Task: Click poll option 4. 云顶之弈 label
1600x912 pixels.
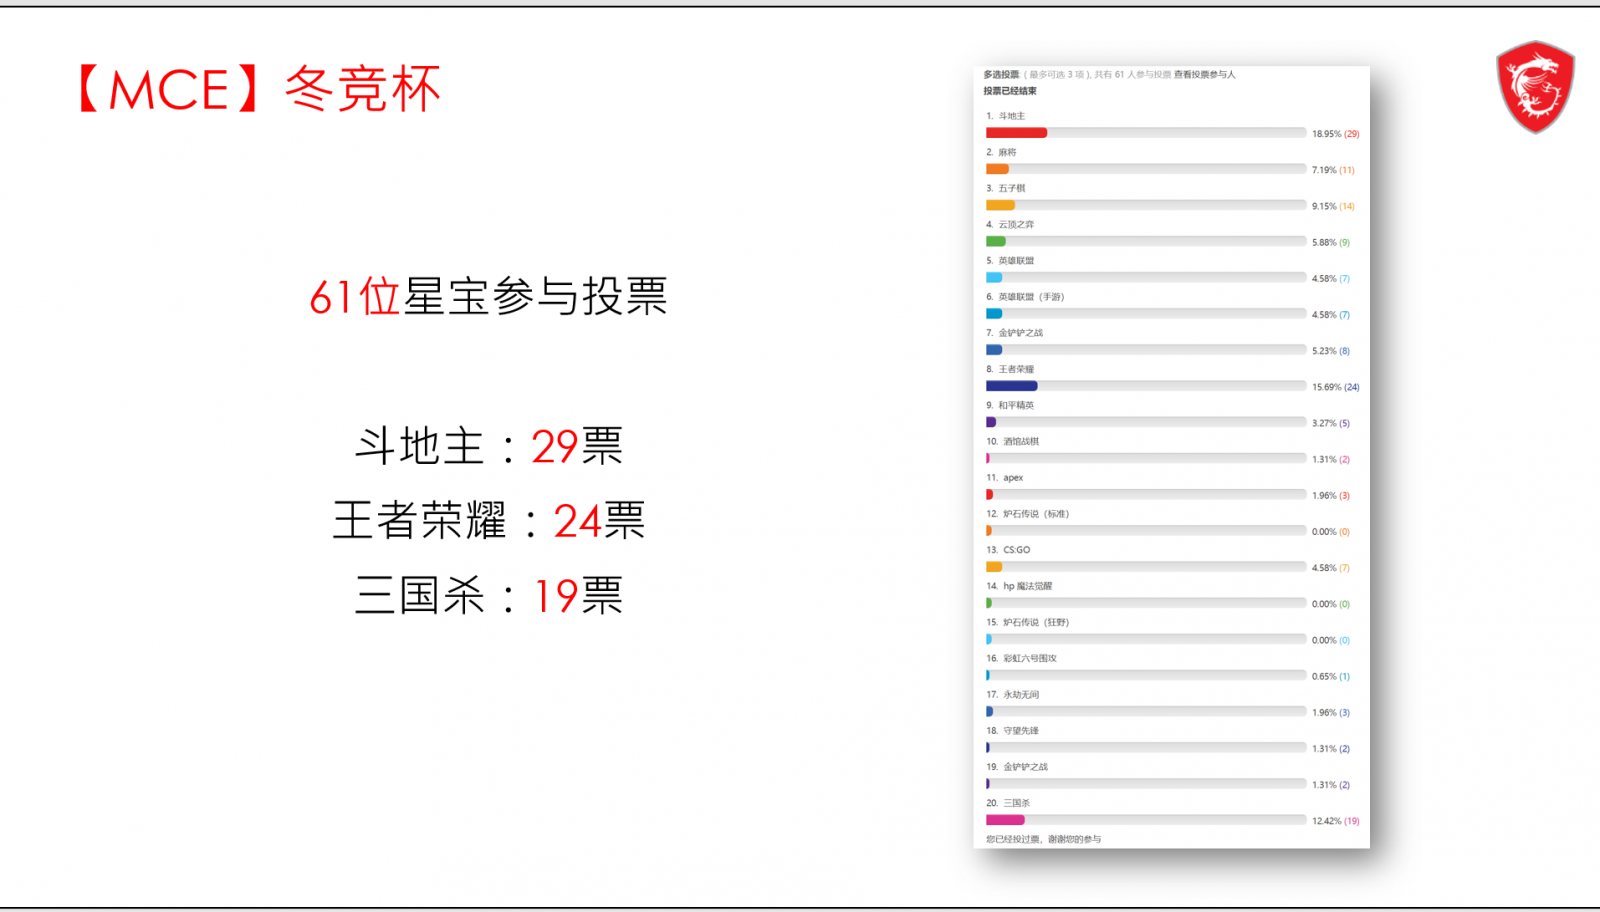Action: [x=1010, y=224]
